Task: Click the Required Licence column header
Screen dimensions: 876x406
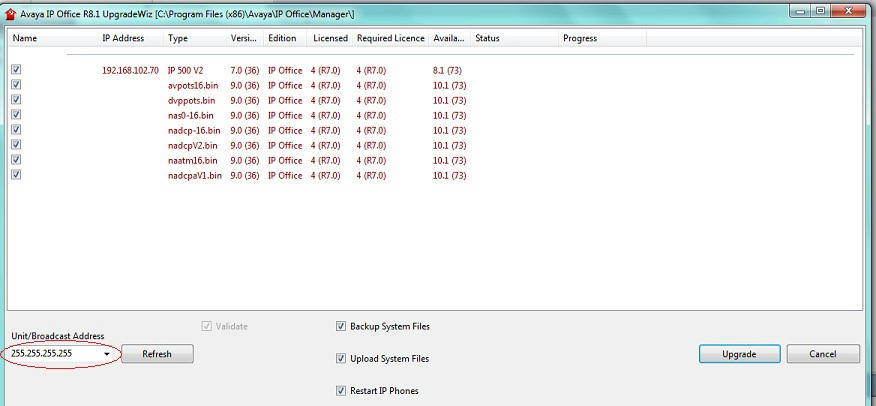Action: (391, 39)
